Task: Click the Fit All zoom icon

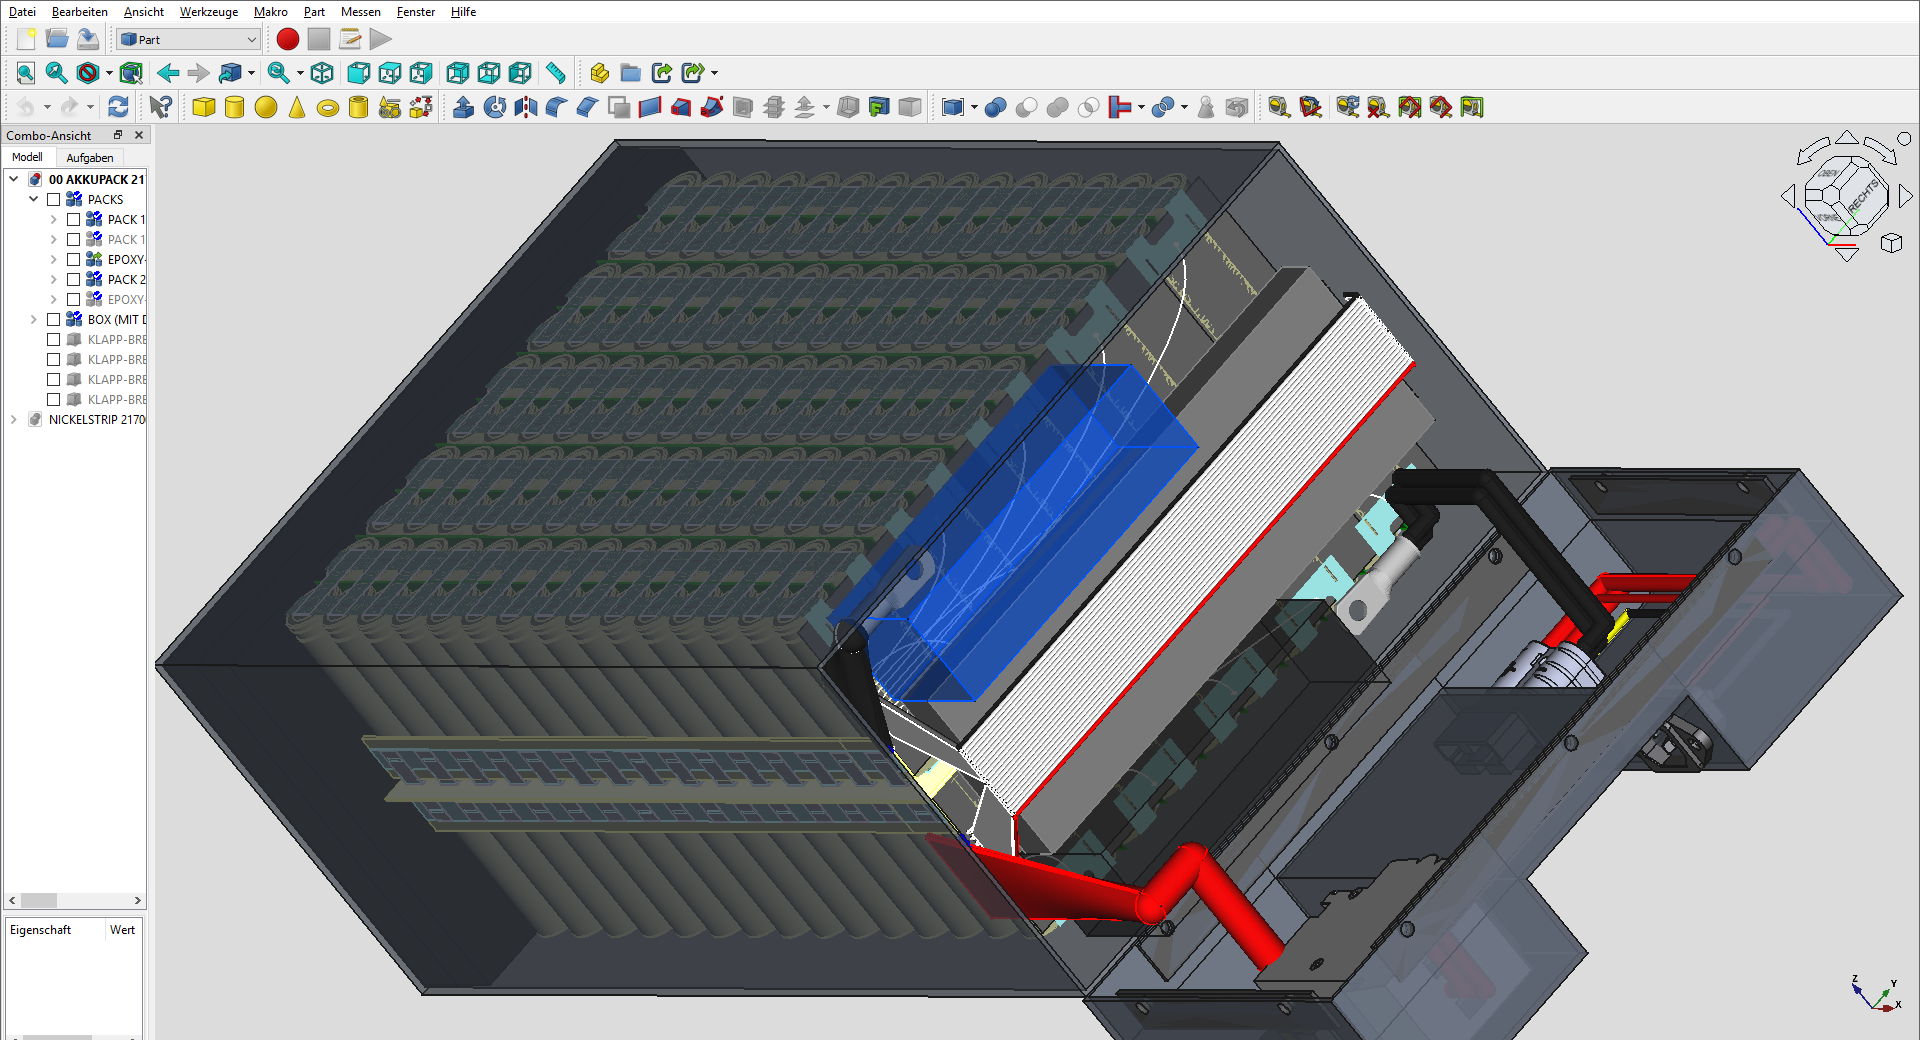Action: tap(26, 73)
